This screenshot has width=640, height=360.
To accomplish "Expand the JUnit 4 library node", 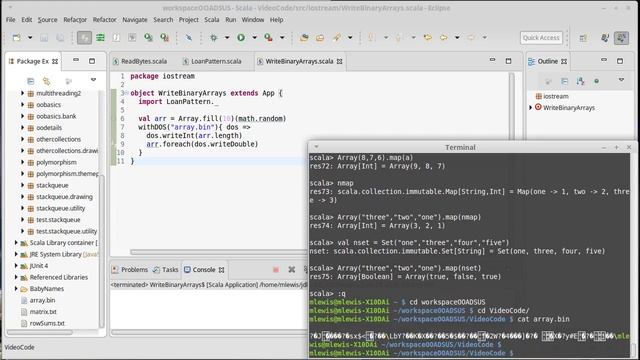I will coord(16,265).
